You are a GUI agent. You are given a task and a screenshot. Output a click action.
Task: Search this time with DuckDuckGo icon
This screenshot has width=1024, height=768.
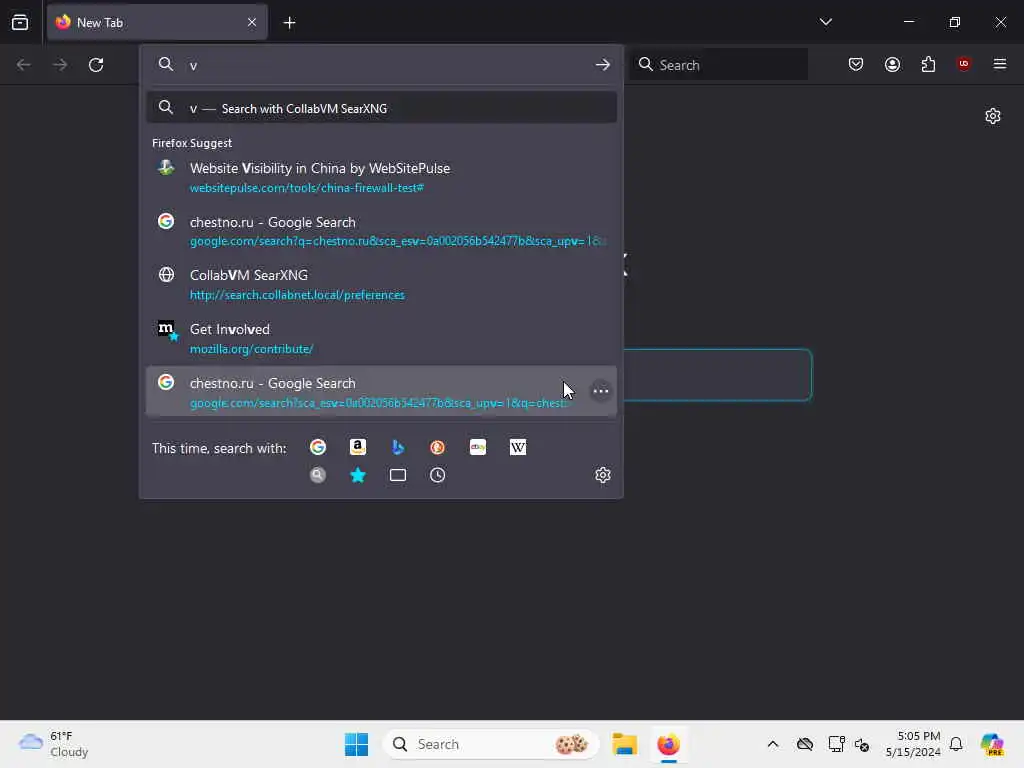[x=438, y=447]
